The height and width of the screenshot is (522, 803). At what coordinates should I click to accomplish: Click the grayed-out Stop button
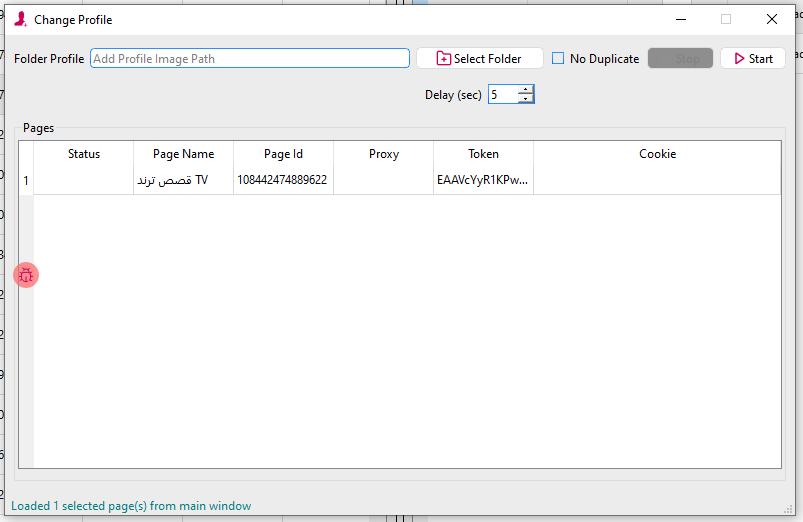click(x=680, y=58)
